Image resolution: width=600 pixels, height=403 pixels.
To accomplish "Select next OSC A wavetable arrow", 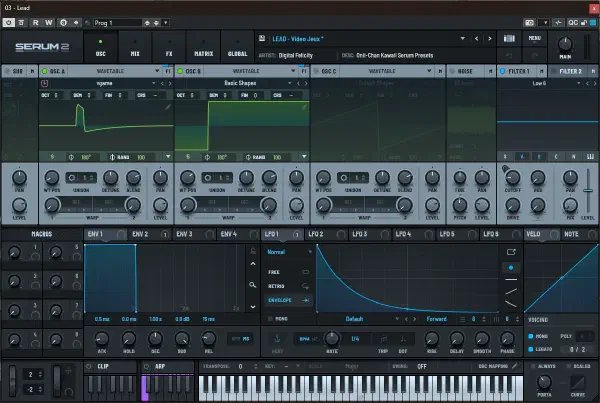I will click(x=170, y=83).
